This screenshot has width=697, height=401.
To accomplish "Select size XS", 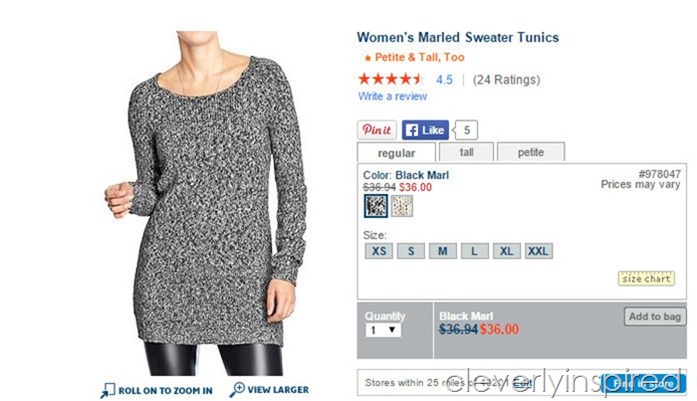I will [379, 251].
